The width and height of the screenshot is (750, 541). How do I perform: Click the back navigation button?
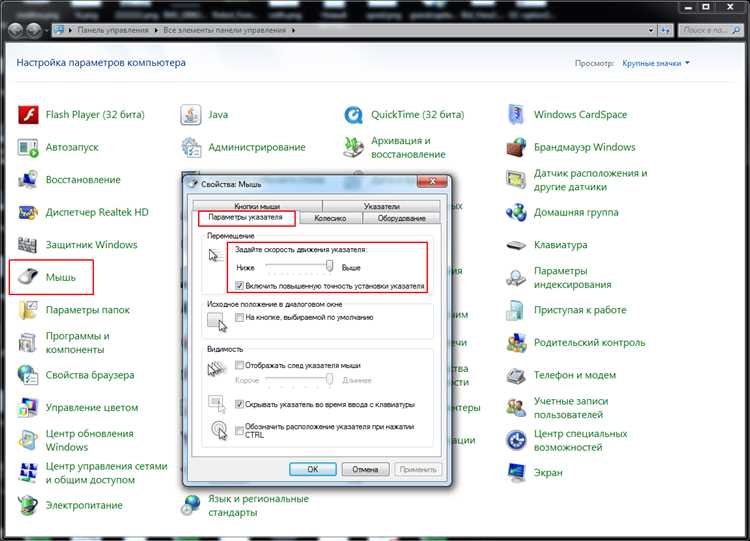[x=16, y=30]
